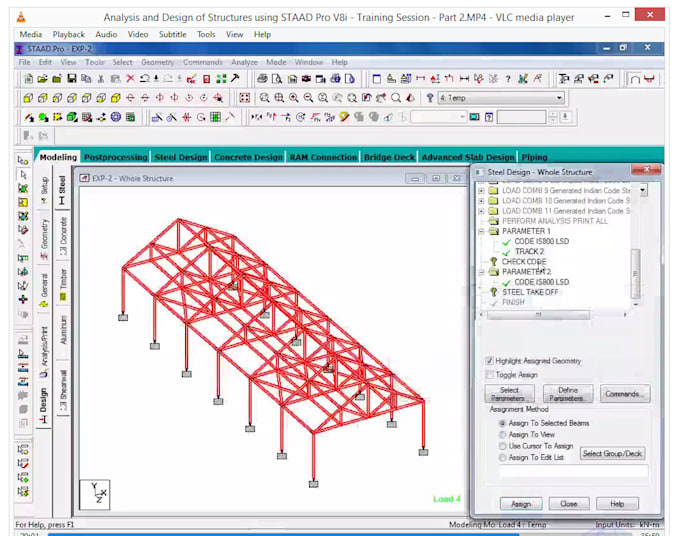The width and height of the screenshot is (680, 536).
Task: Expand LOAD COMB 9 tree node
Action: (x=481, y=190)
